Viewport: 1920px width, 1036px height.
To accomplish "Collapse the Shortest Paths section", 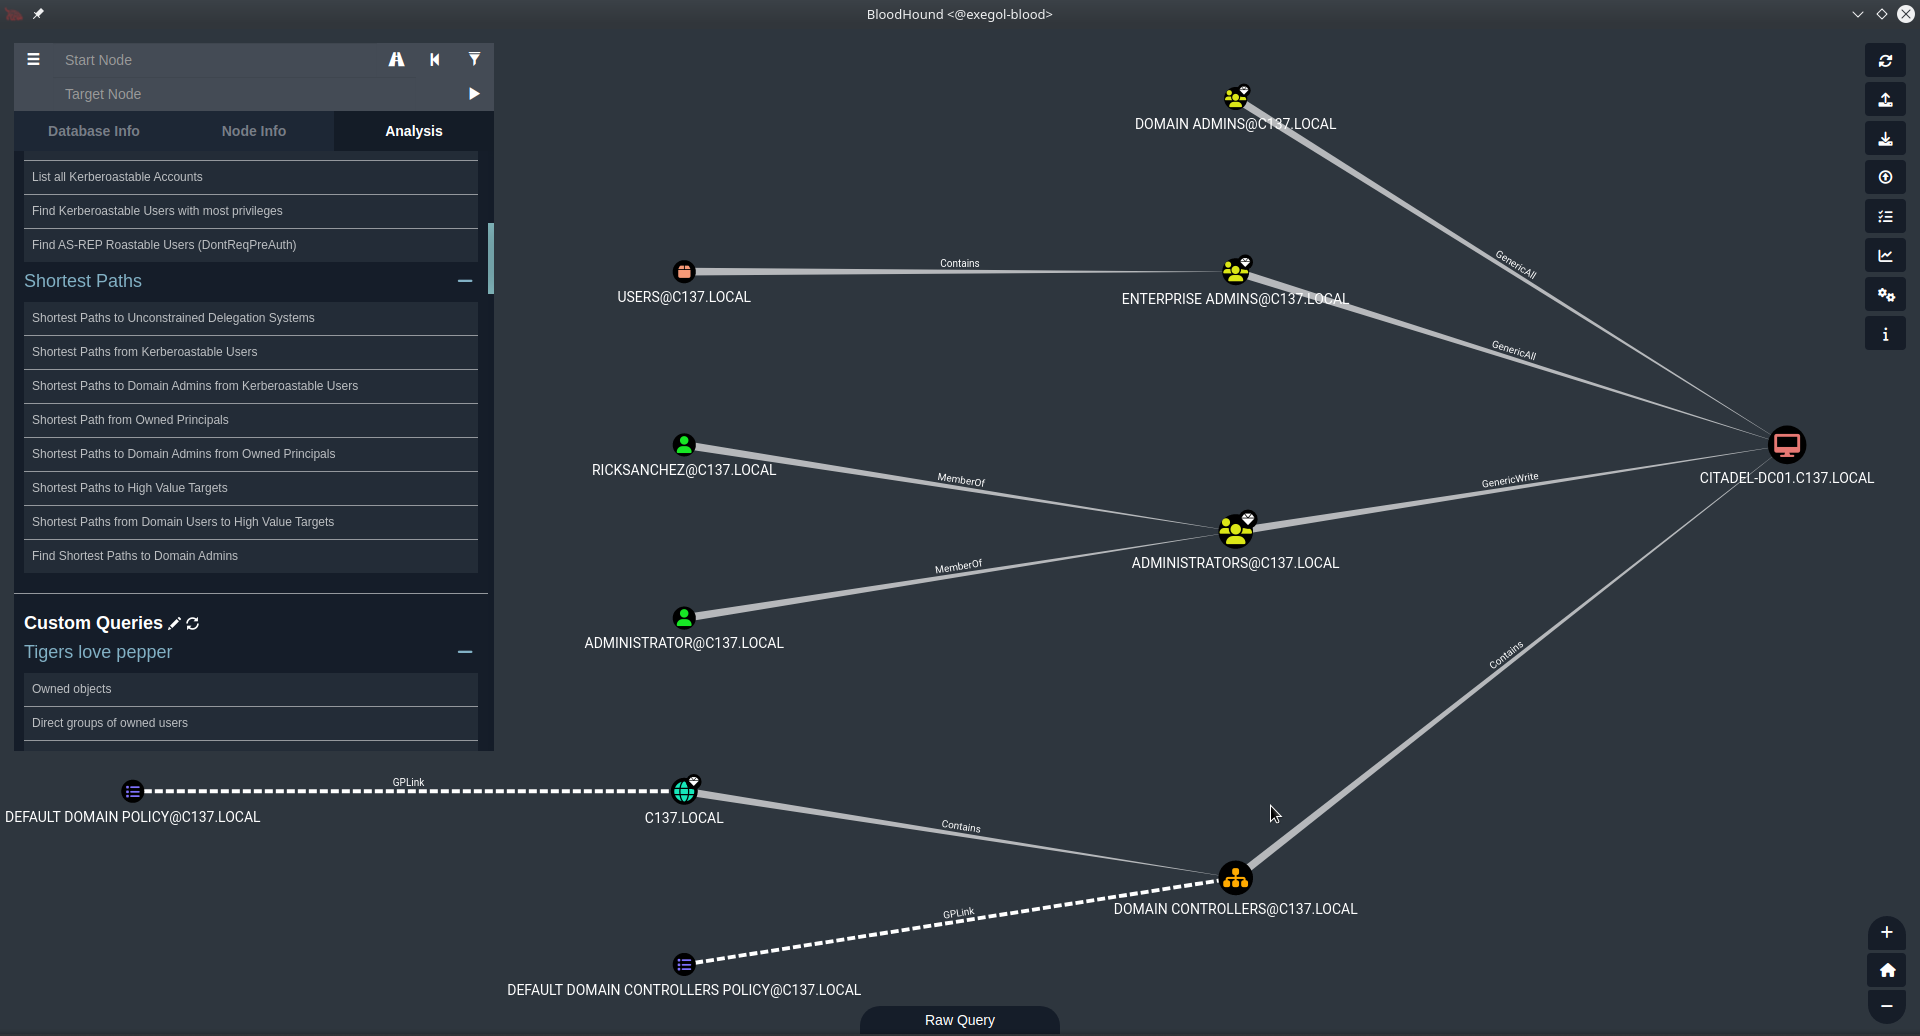I will point(464,281).
